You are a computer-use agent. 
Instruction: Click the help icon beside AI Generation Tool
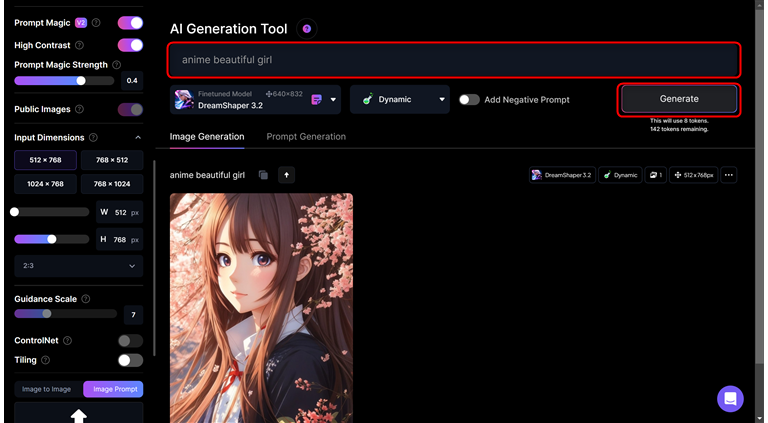[307, 29]
